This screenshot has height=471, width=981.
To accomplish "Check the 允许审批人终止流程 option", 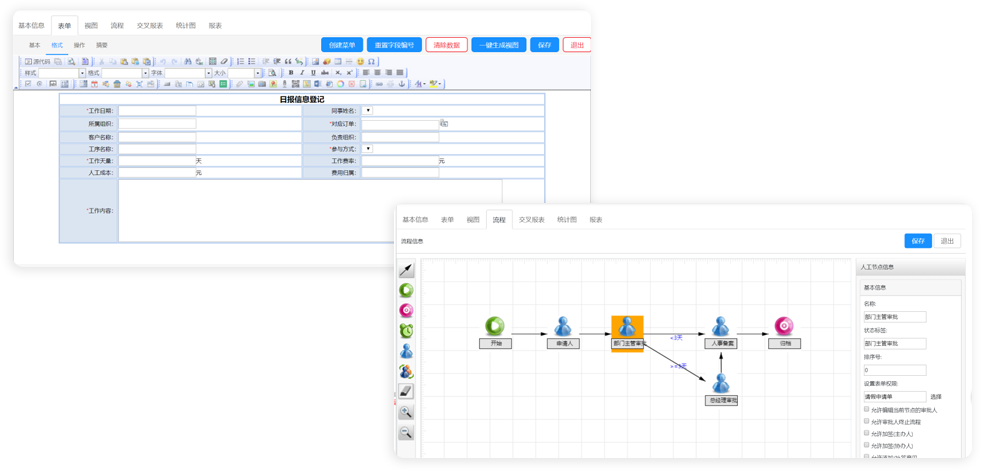I will [x=866, y=422].
